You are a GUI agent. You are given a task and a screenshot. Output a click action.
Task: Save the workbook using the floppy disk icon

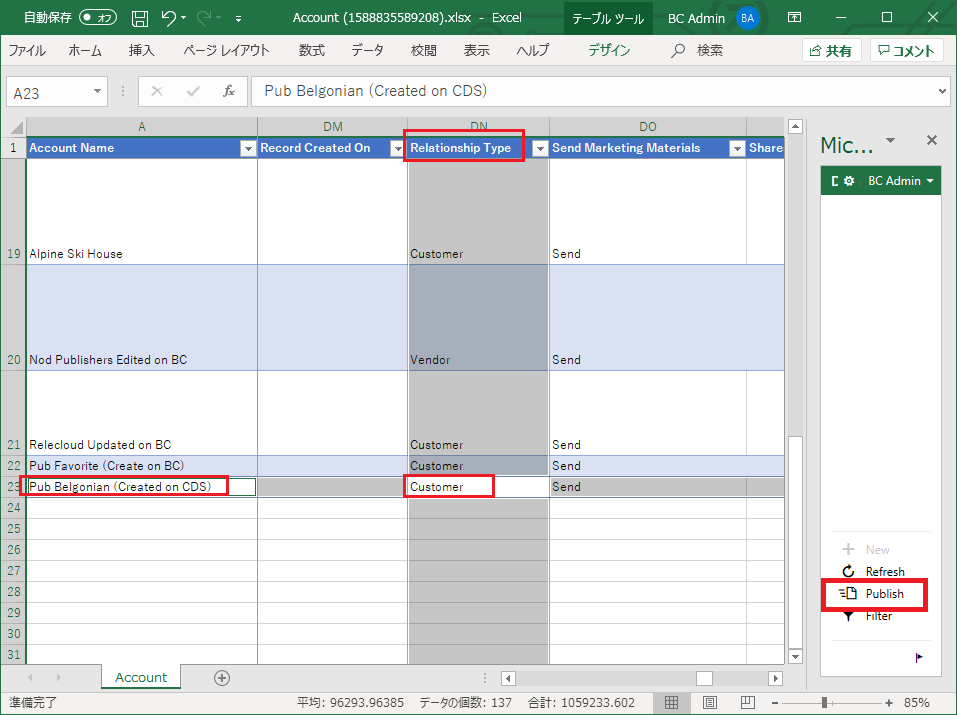[x=140, y=18]
